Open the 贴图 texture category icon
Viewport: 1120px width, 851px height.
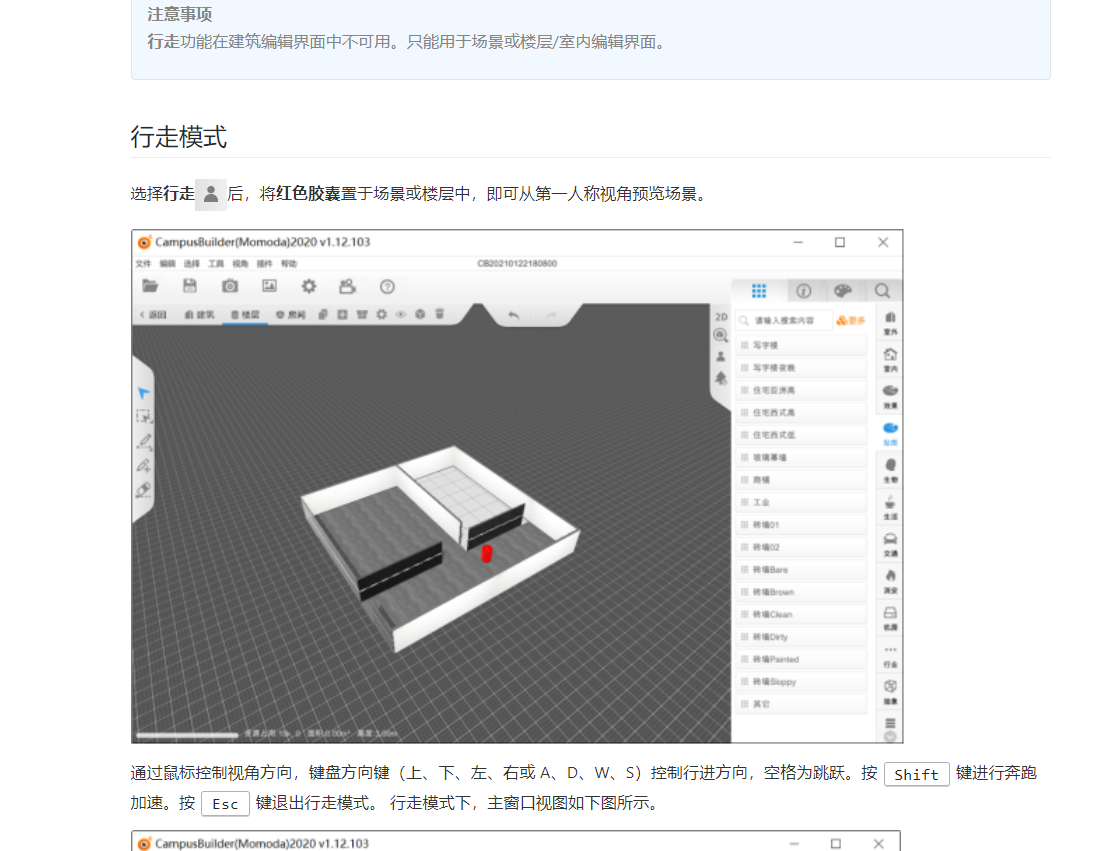coord(890,434)
